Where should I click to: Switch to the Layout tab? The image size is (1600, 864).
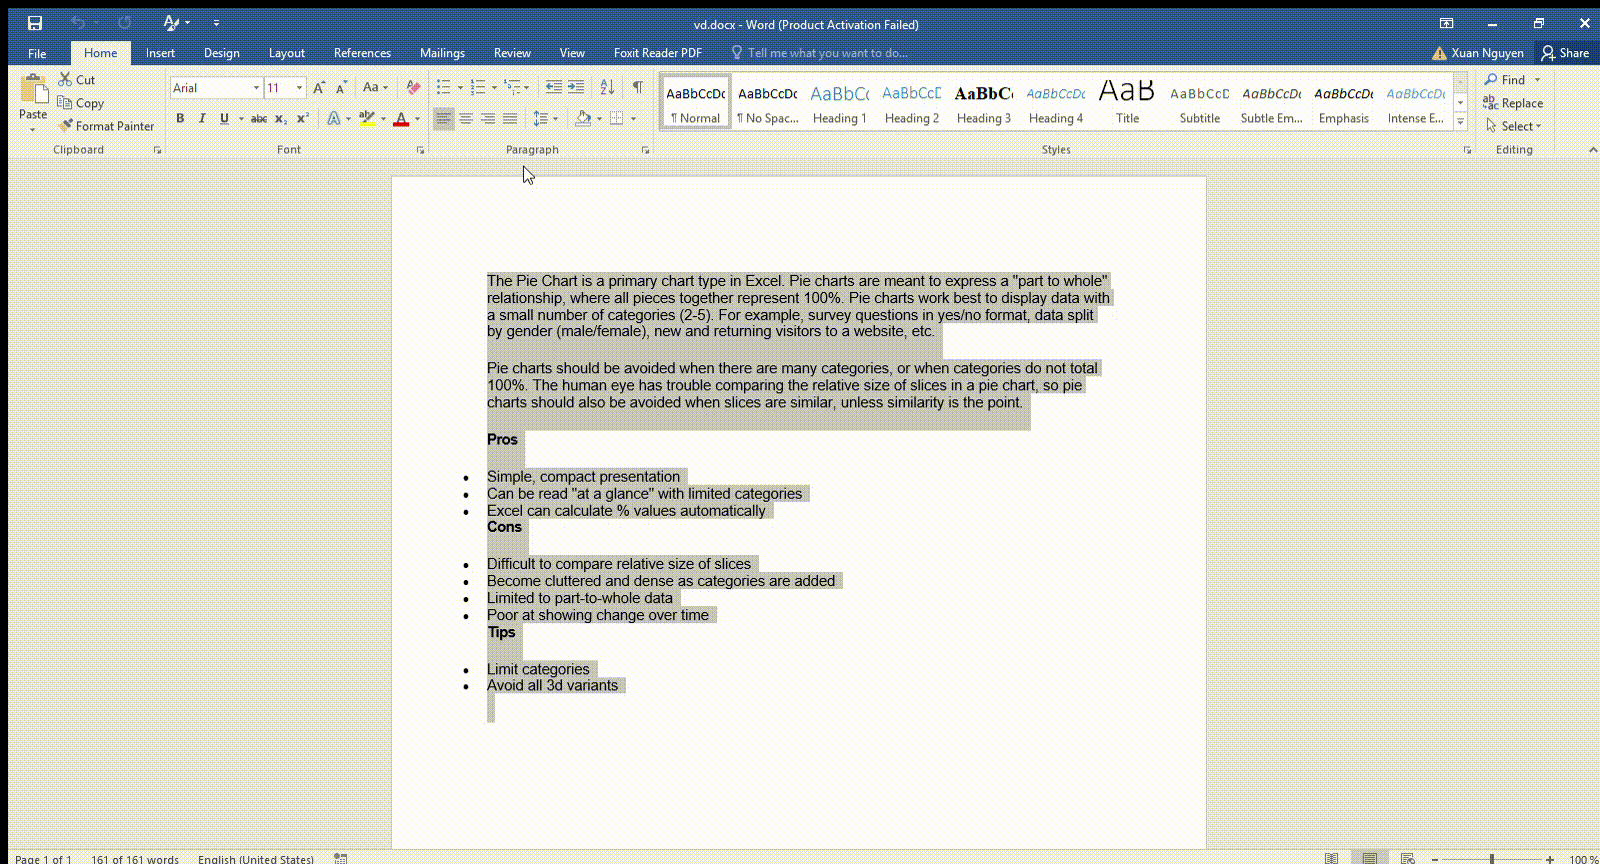pos(286,53)
